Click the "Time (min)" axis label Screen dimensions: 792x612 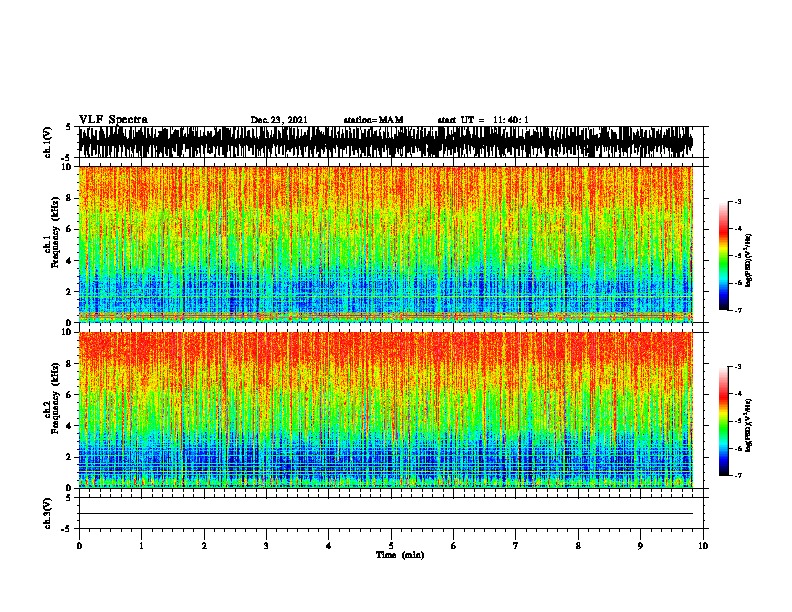(x=400, y=555)
